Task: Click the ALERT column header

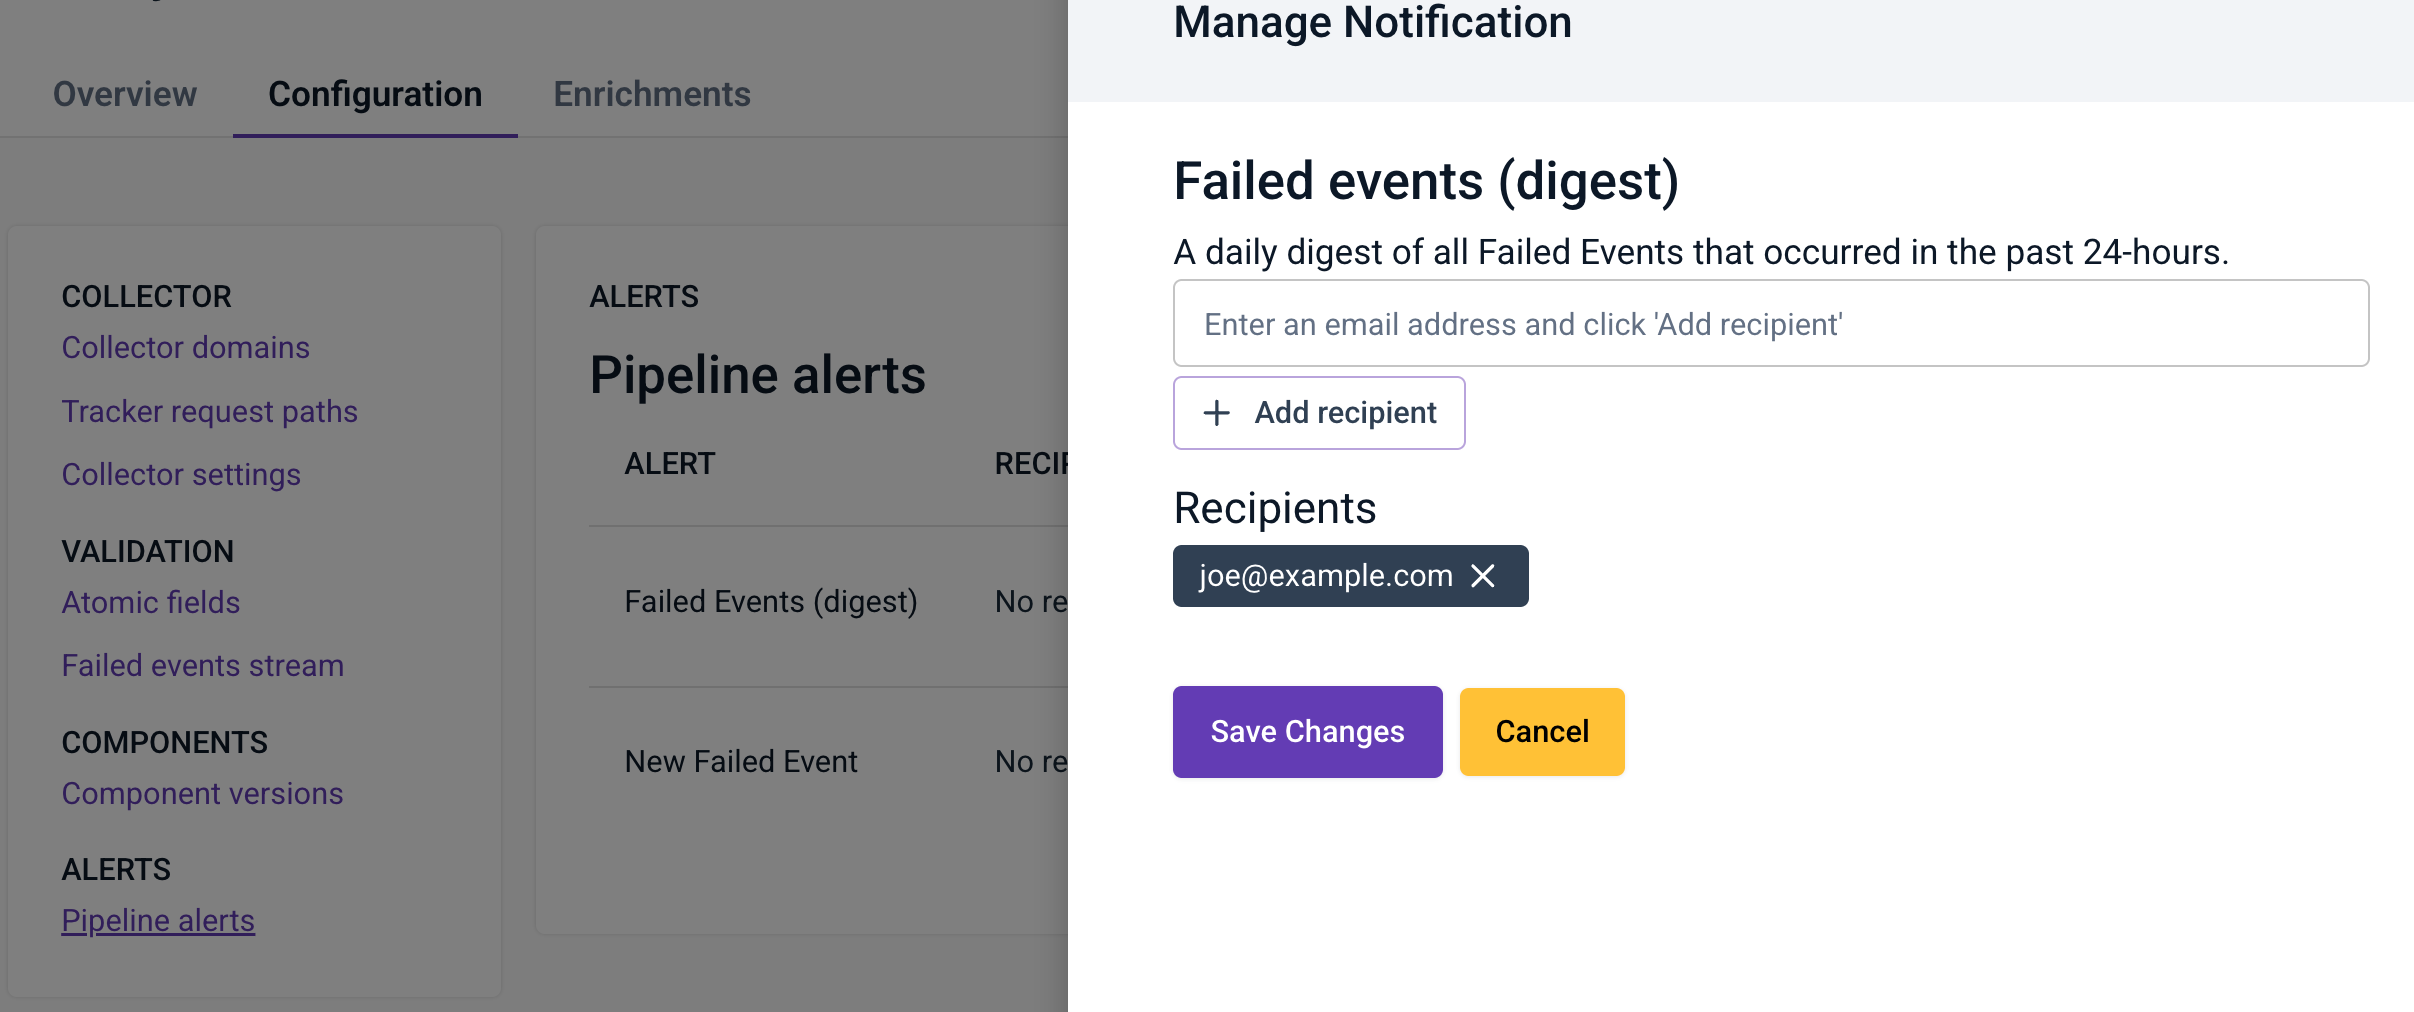Action: [x=670, y=464]
